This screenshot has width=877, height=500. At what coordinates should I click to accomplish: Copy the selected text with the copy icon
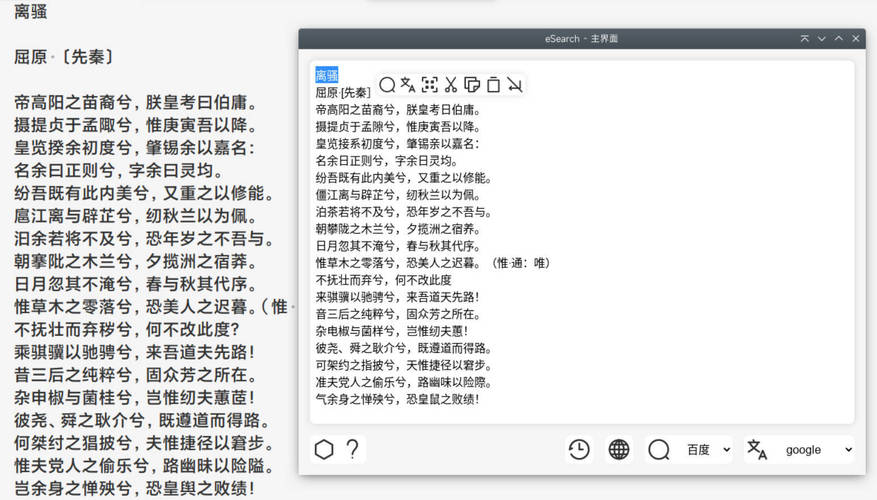pos(472,85)
